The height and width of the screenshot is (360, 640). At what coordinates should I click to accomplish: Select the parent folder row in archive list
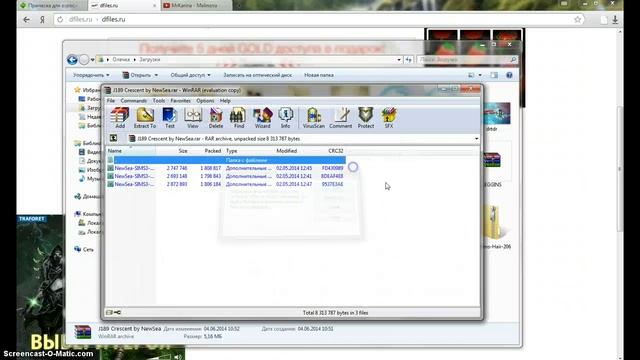tap(226, 160)
